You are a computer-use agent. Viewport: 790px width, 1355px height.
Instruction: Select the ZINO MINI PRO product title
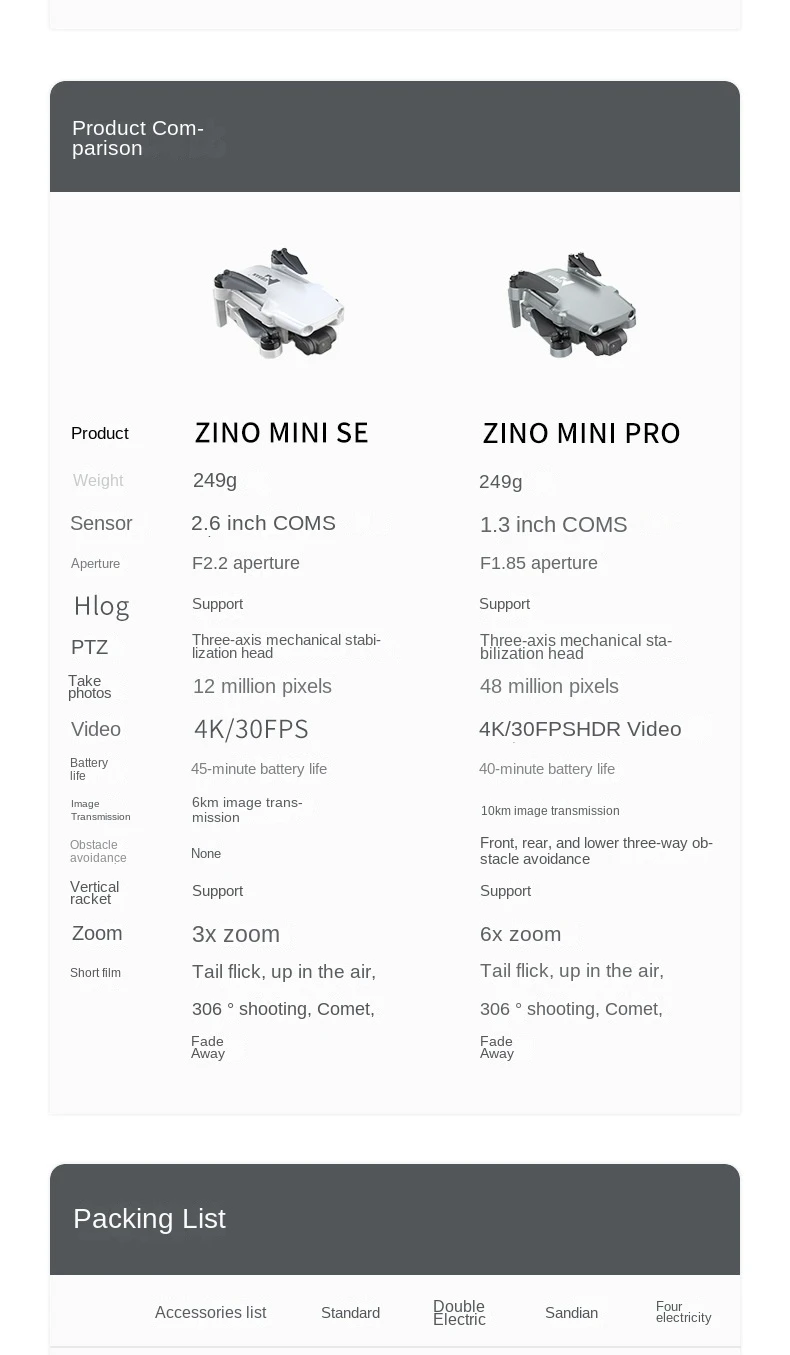coord(581,433)
